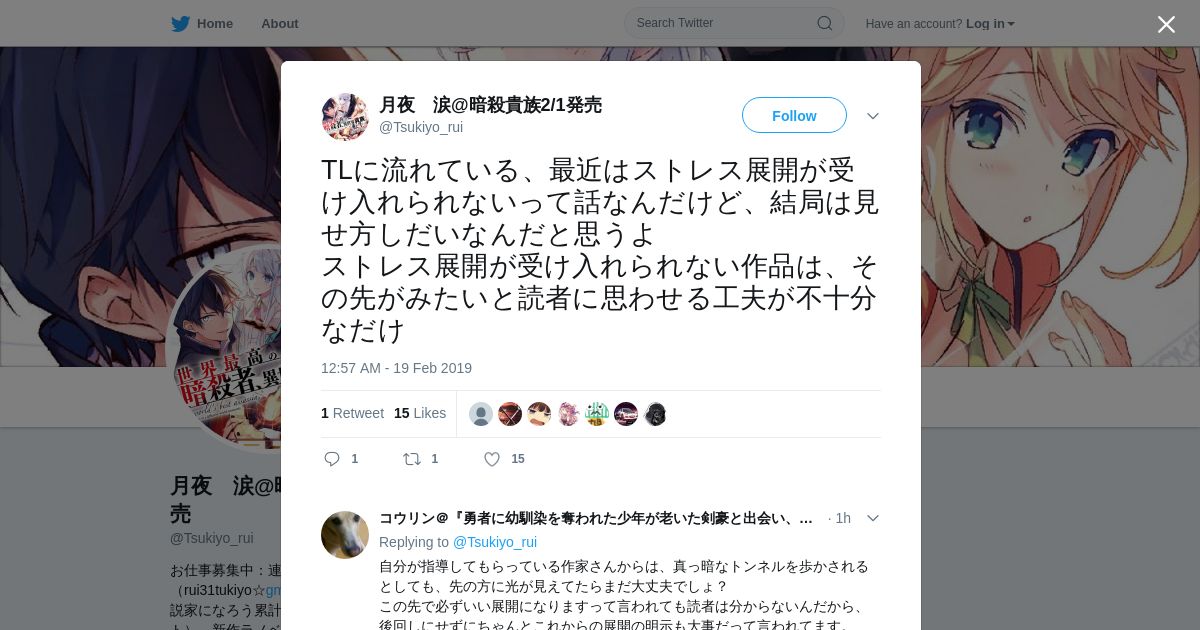Click the retweet arrows icon
This screenshot has height=630, width=1200.
click(412, 459)
